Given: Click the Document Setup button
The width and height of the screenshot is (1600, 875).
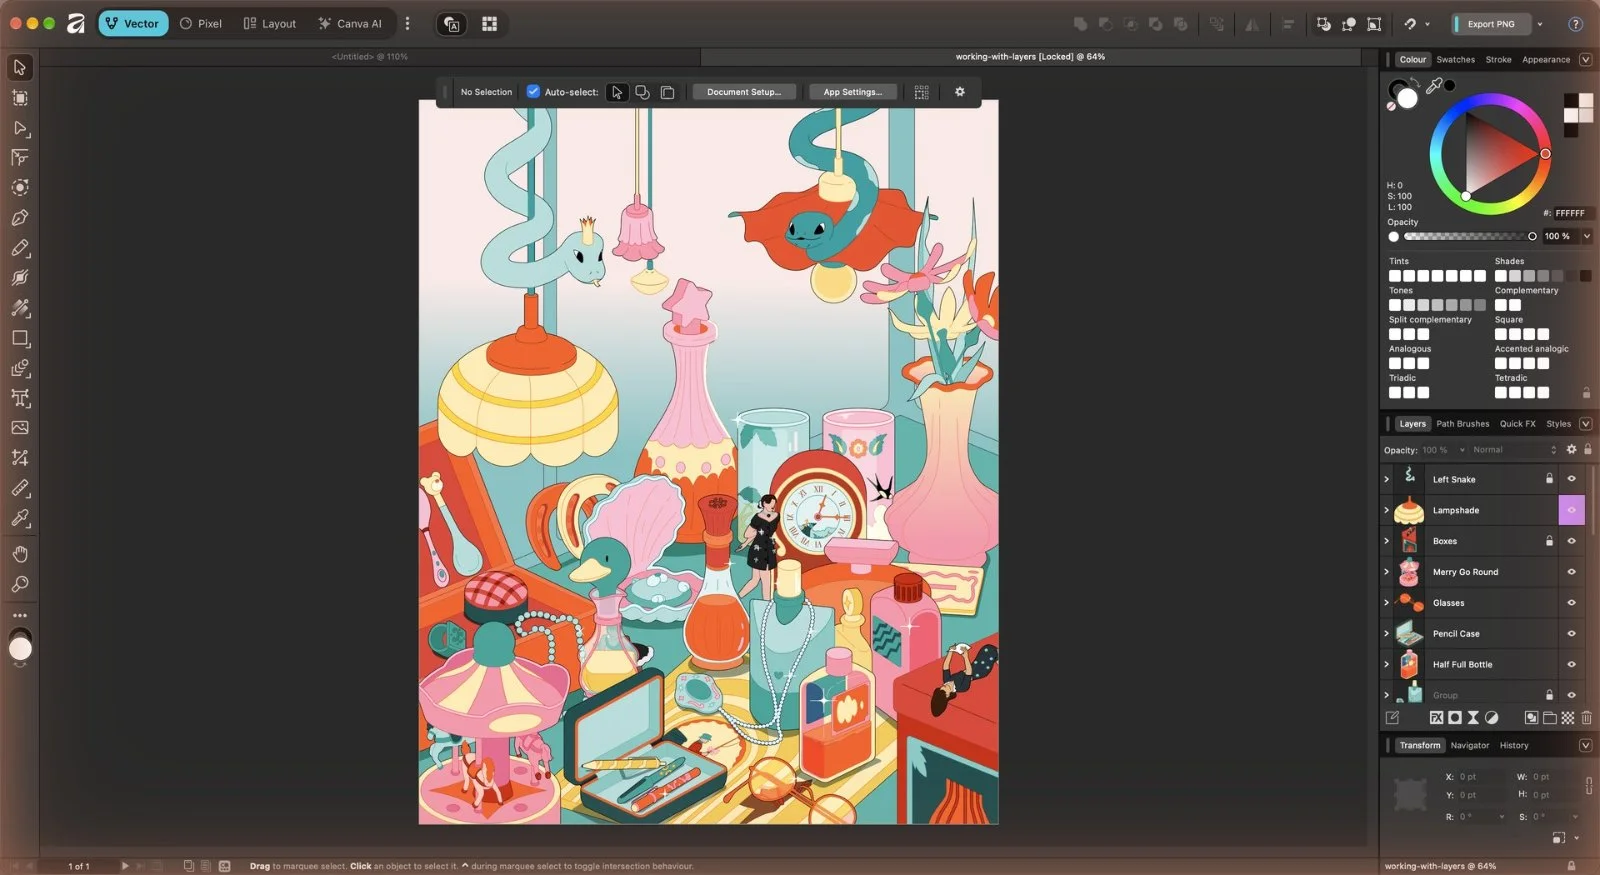Looking at the screenshot, I should pos(744,92).
